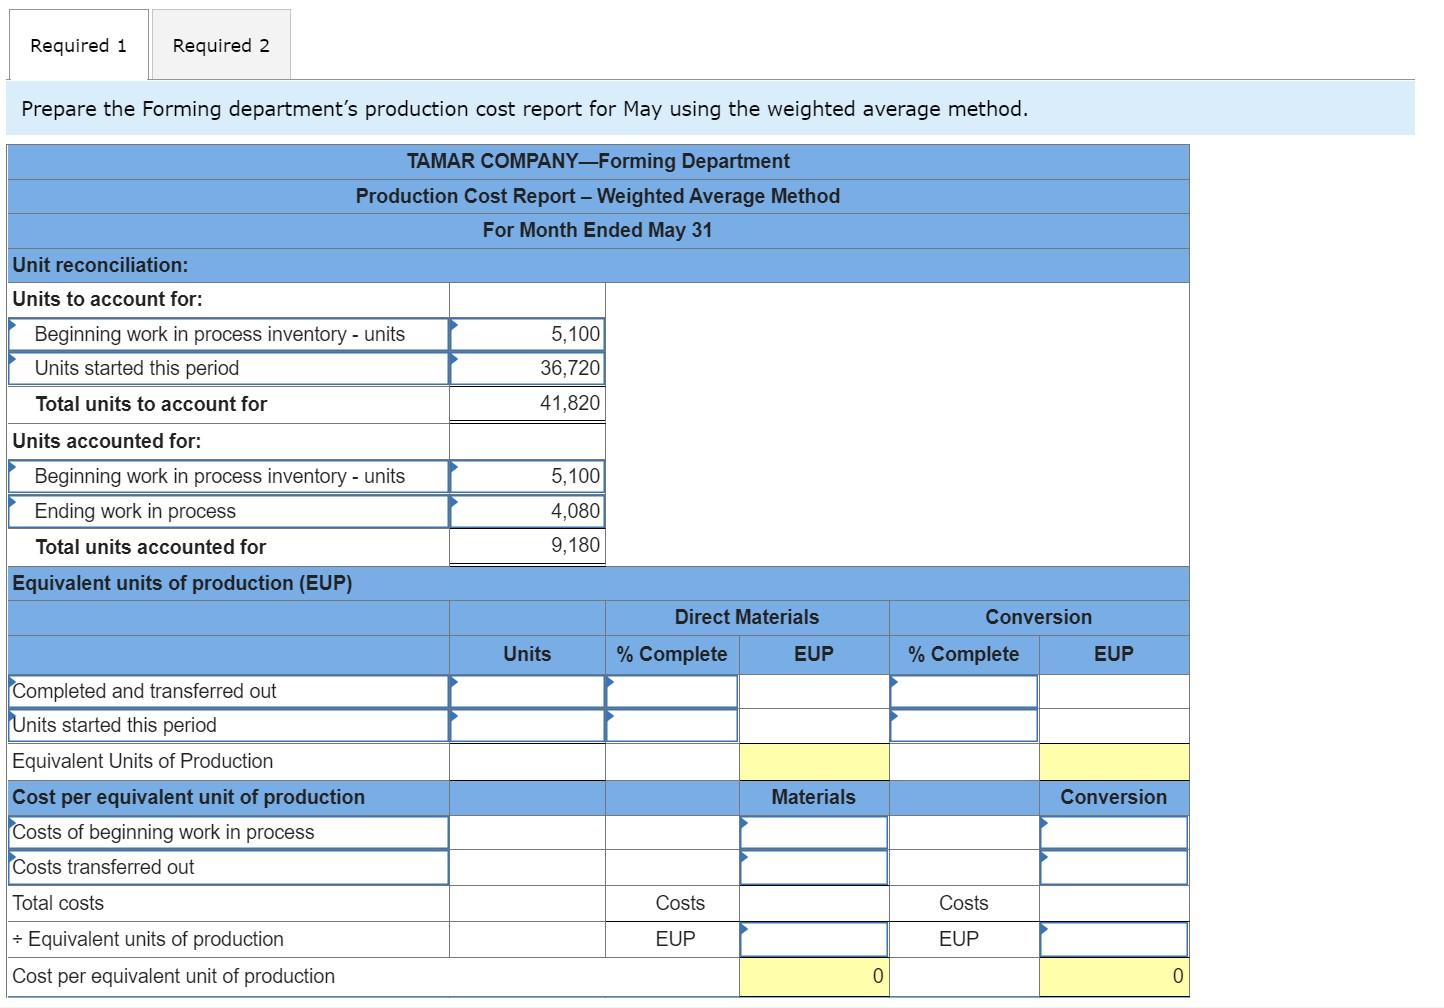Click the 'Total units accounted for' label
The height and width of the screenshot is (1008, 1444).
[151, 547]
